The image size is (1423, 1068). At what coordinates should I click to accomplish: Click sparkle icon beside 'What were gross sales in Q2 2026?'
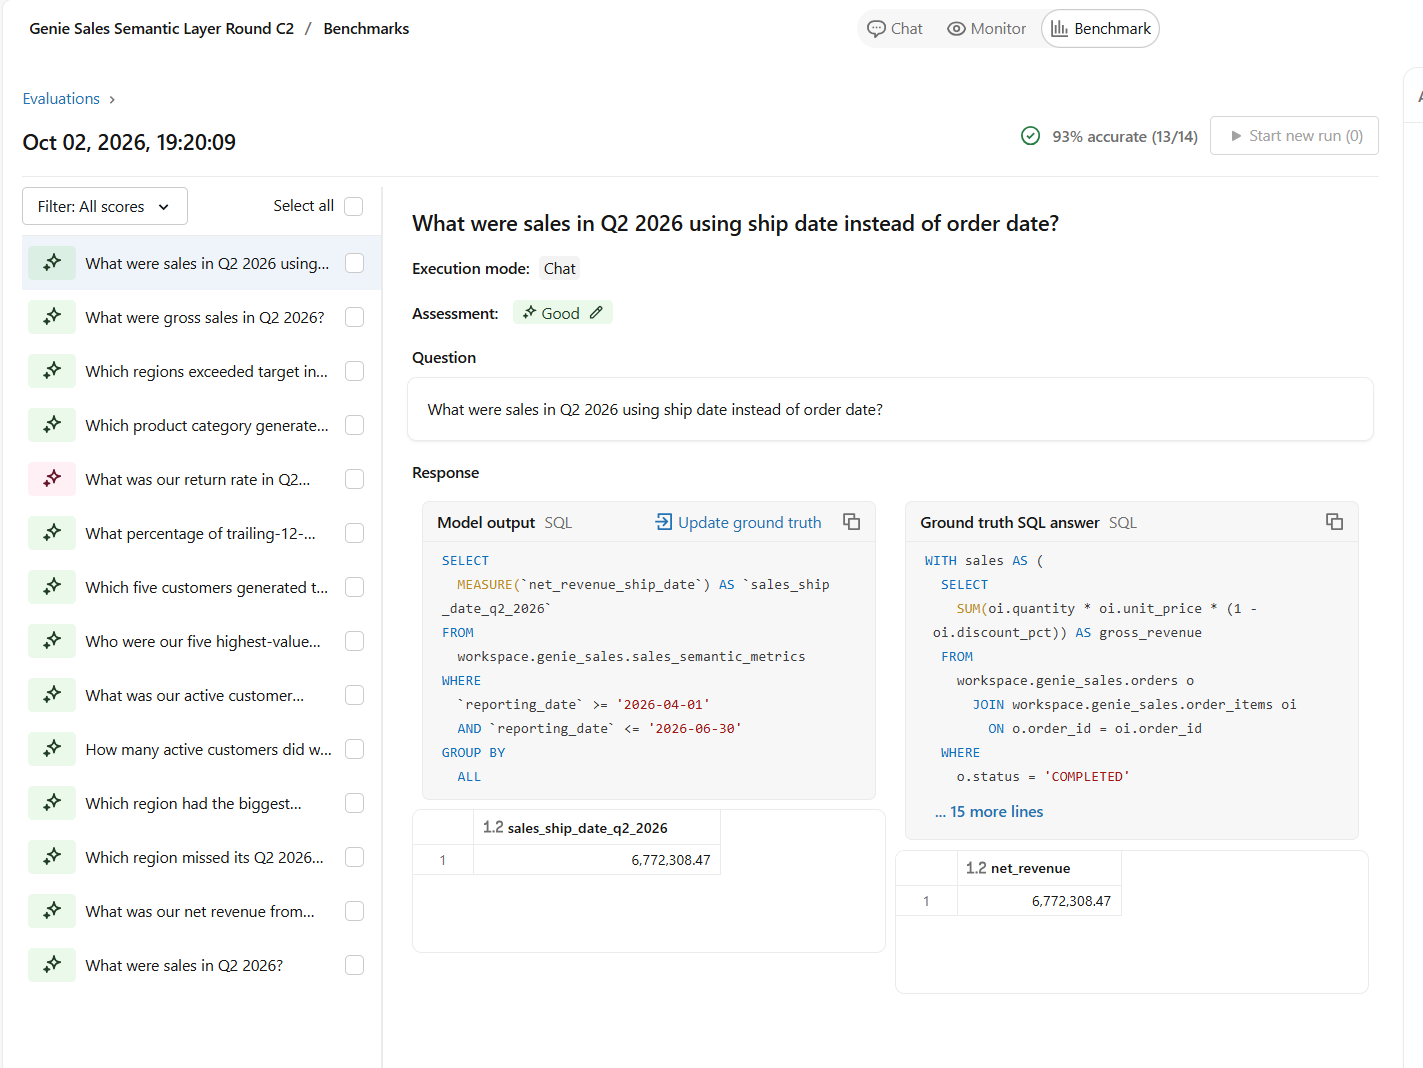[52, 317]
